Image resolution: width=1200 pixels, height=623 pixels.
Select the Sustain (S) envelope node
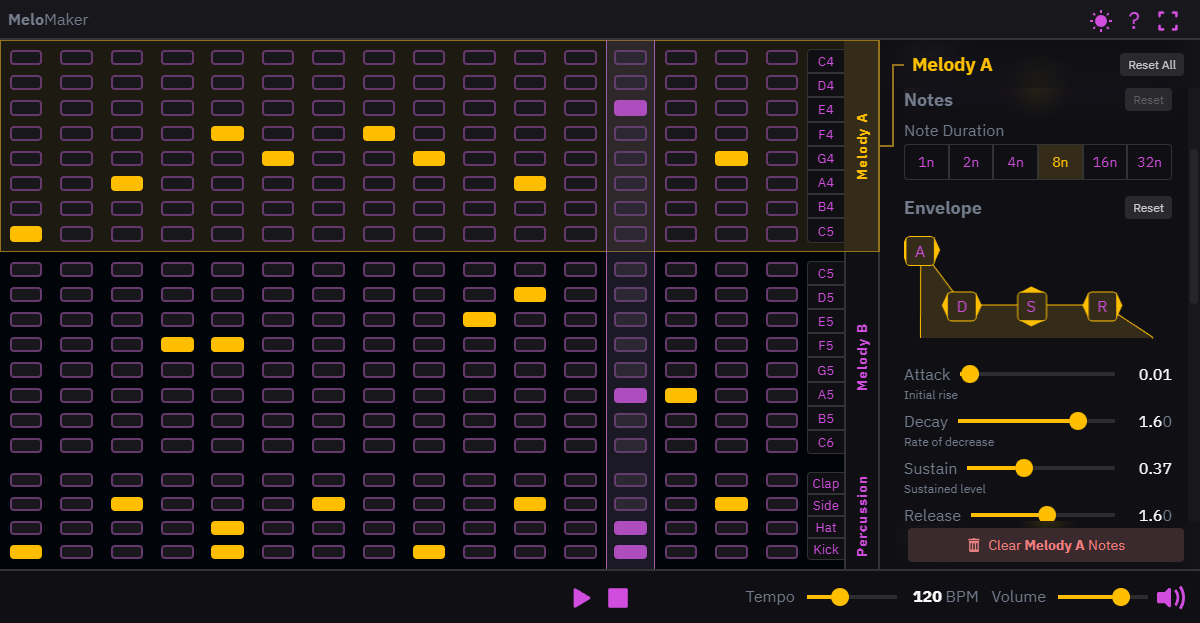click(x=1031, y=306)
